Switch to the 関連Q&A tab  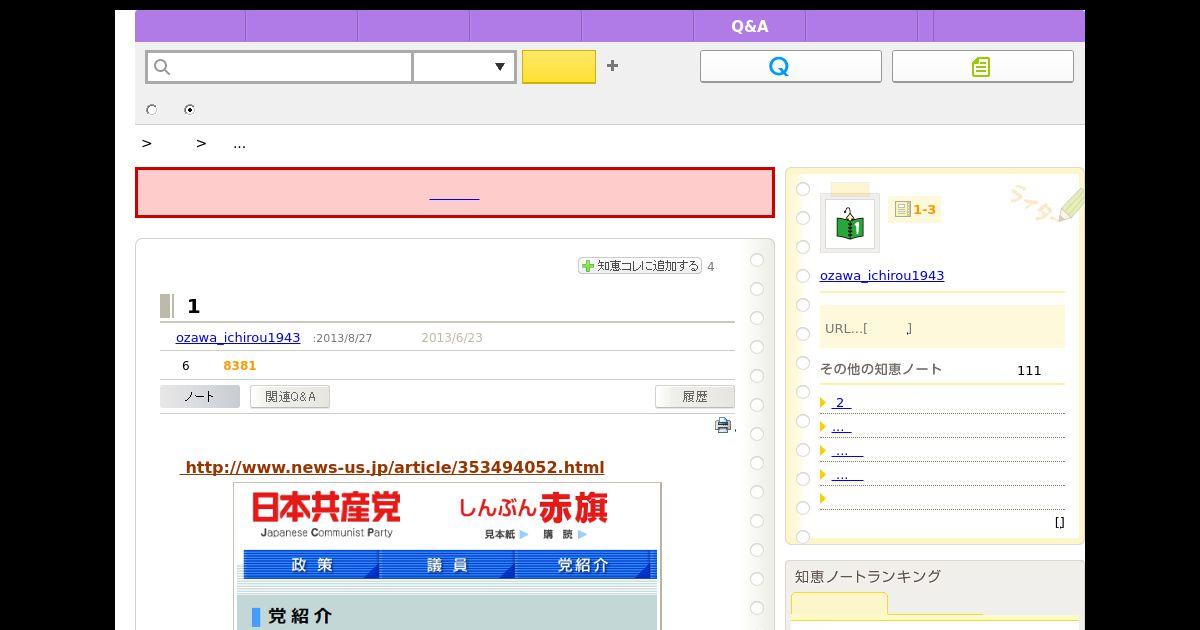290,397
